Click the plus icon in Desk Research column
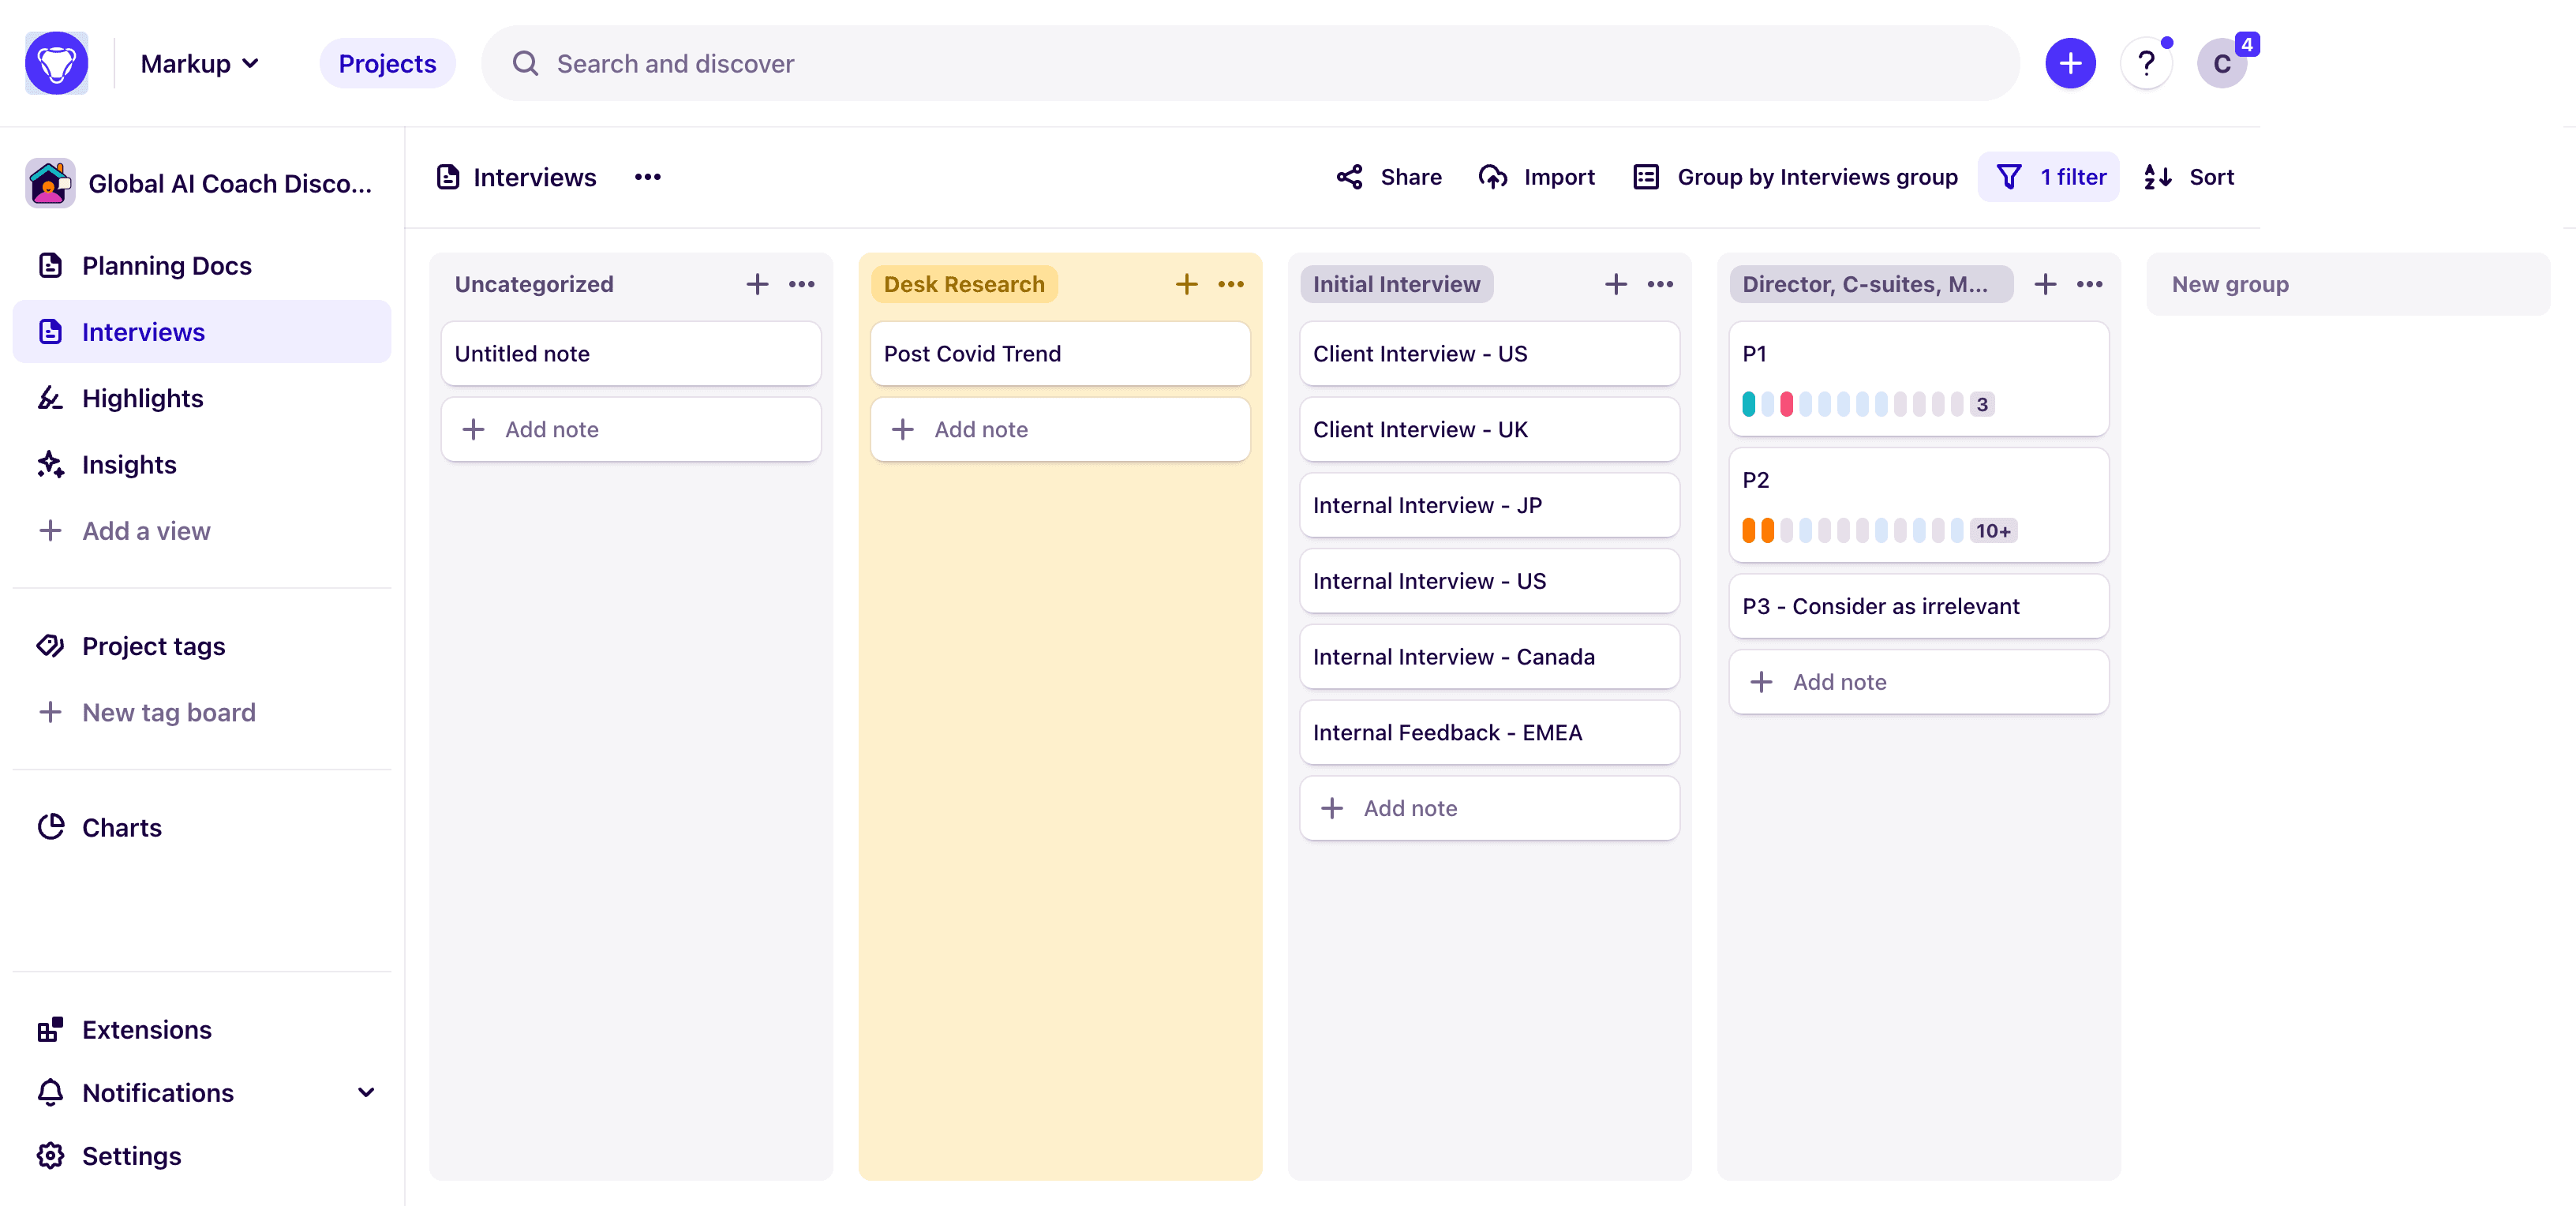The height and width of the screenshot is (1206, 2576). (x=1186, y=284)
